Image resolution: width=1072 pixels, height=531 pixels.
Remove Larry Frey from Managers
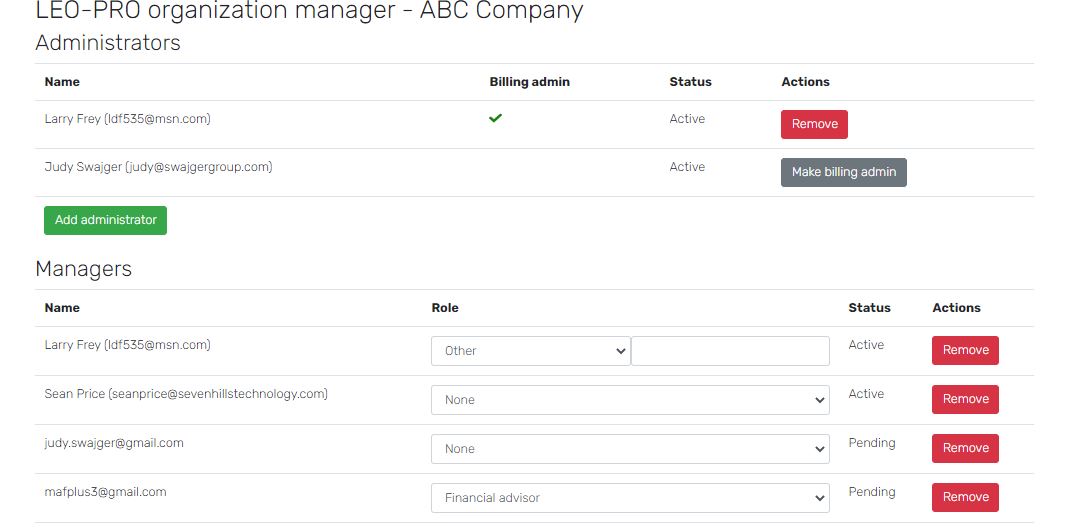(x=965, y=350)
